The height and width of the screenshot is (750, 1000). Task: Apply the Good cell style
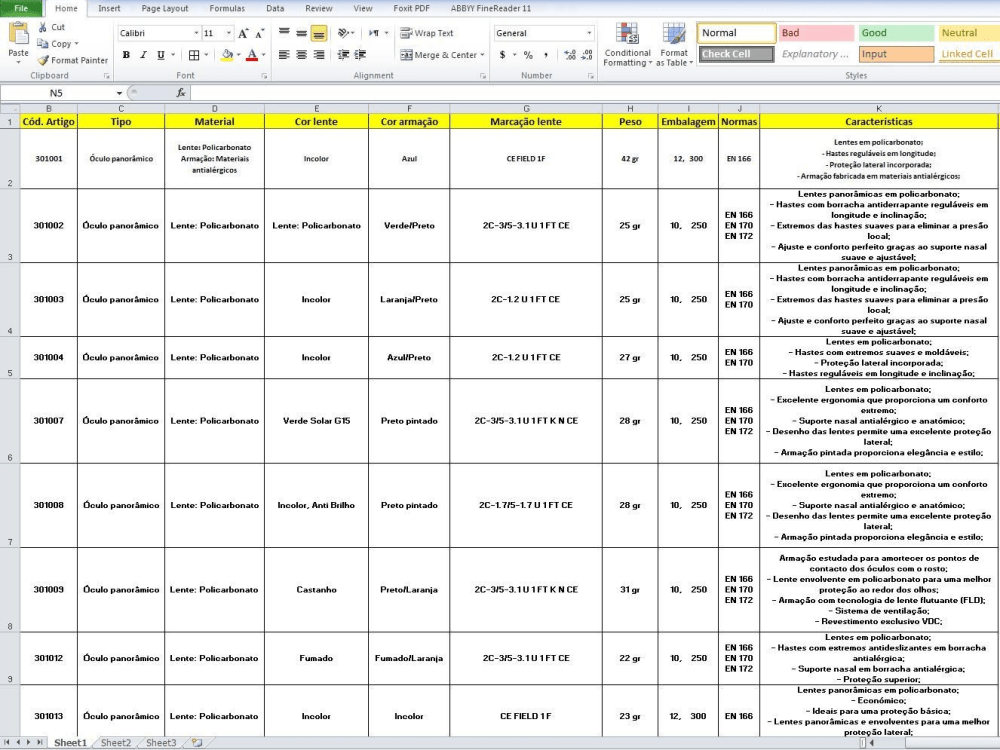click(x=896, y=33)
